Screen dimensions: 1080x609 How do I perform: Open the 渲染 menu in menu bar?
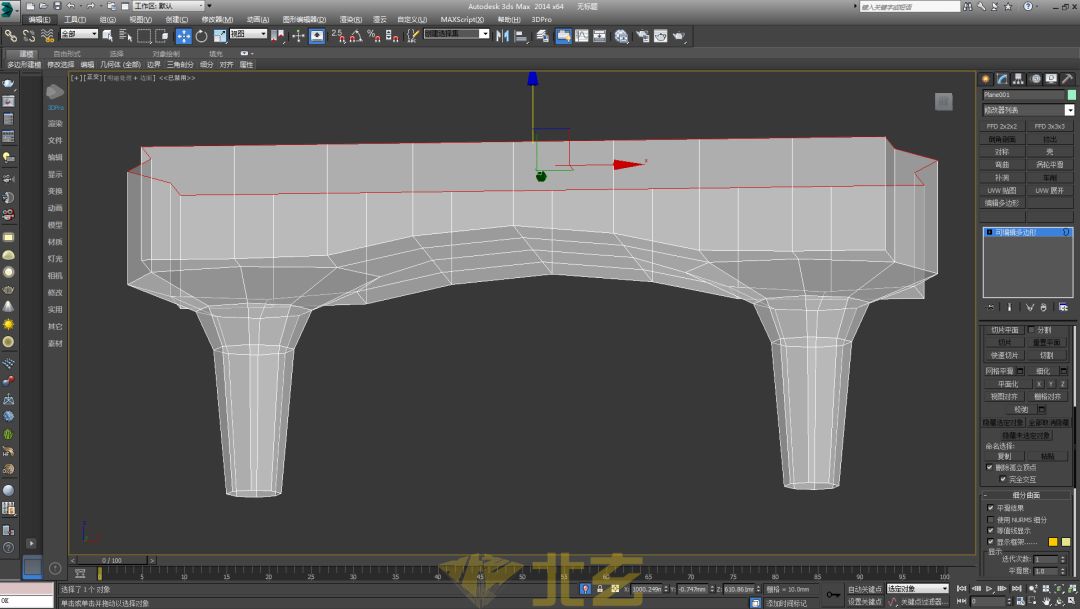(349, 19)
